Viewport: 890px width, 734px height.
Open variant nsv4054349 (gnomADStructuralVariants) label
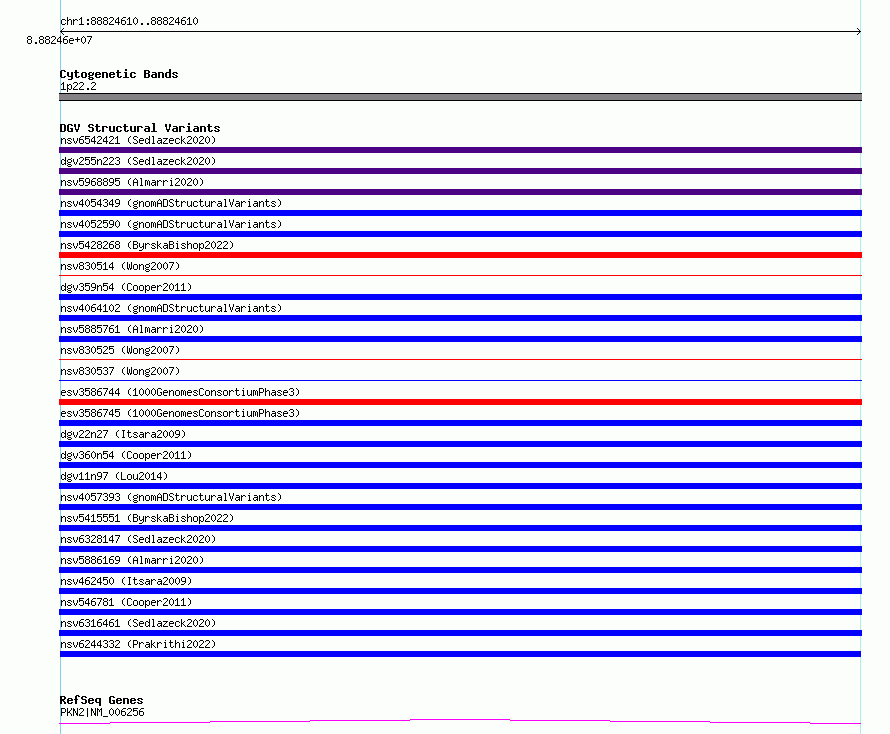[x=171, y=203]
